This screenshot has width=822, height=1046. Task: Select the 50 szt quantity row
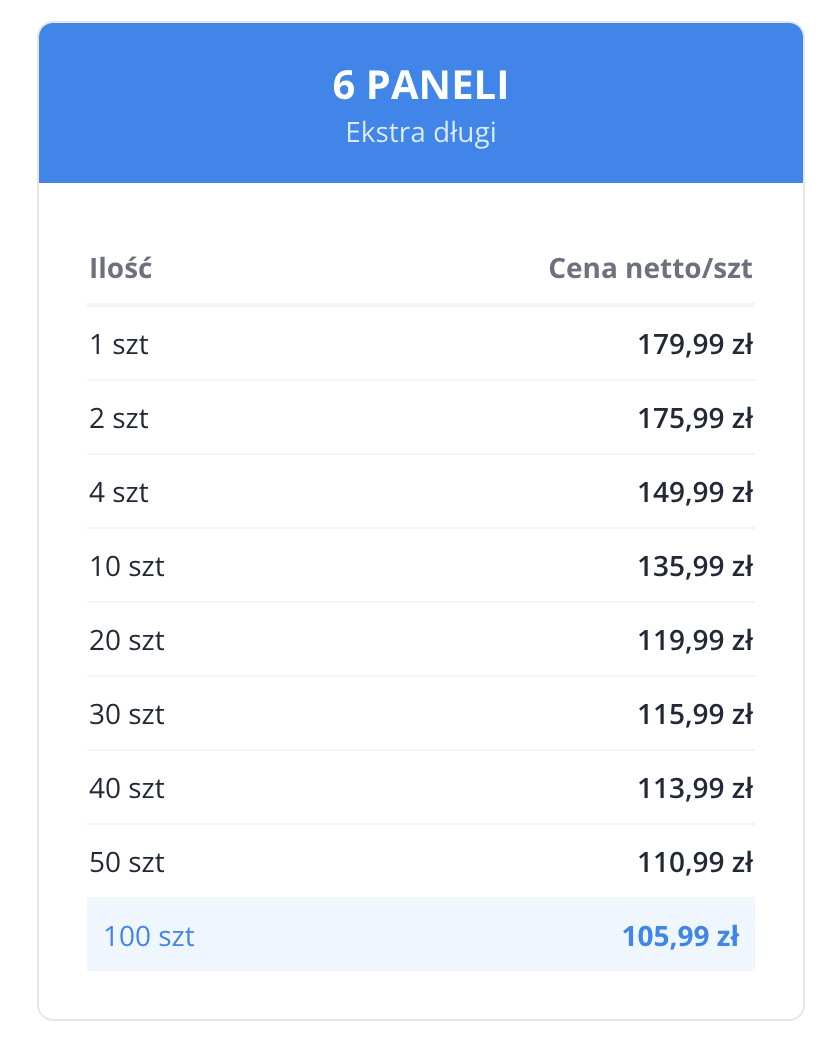pyautogui.click(x=127, y=863)
